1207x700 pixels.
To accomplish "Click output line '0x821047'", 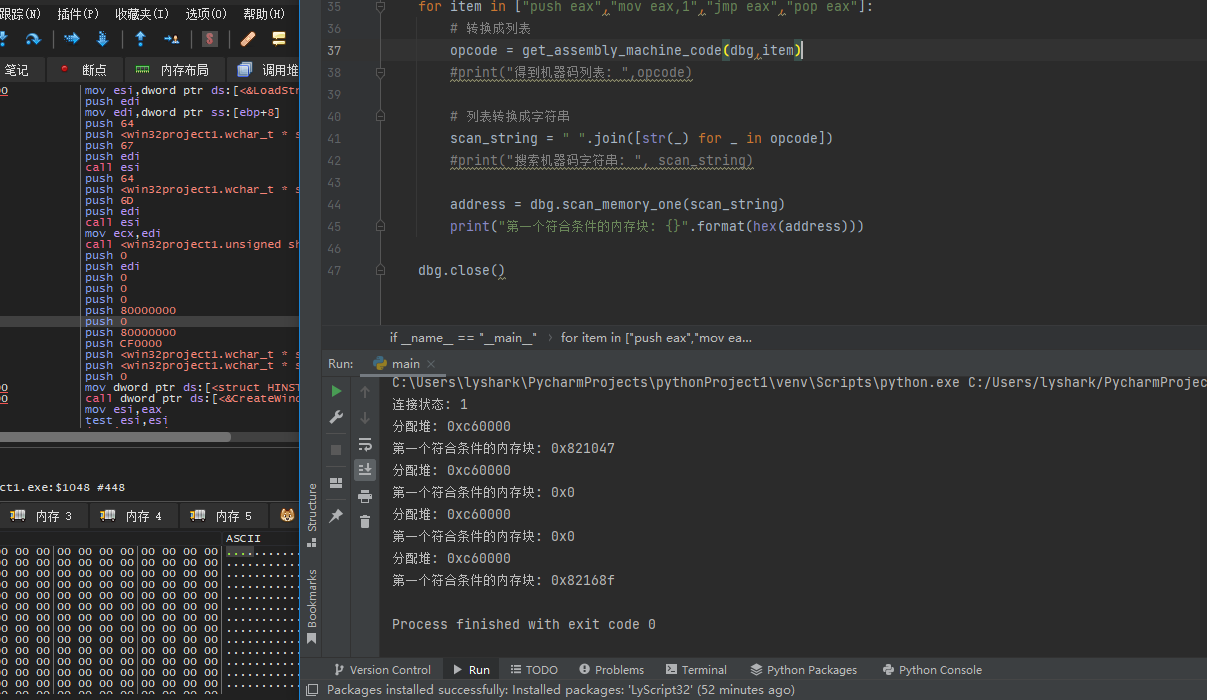I will pos(503,449).
